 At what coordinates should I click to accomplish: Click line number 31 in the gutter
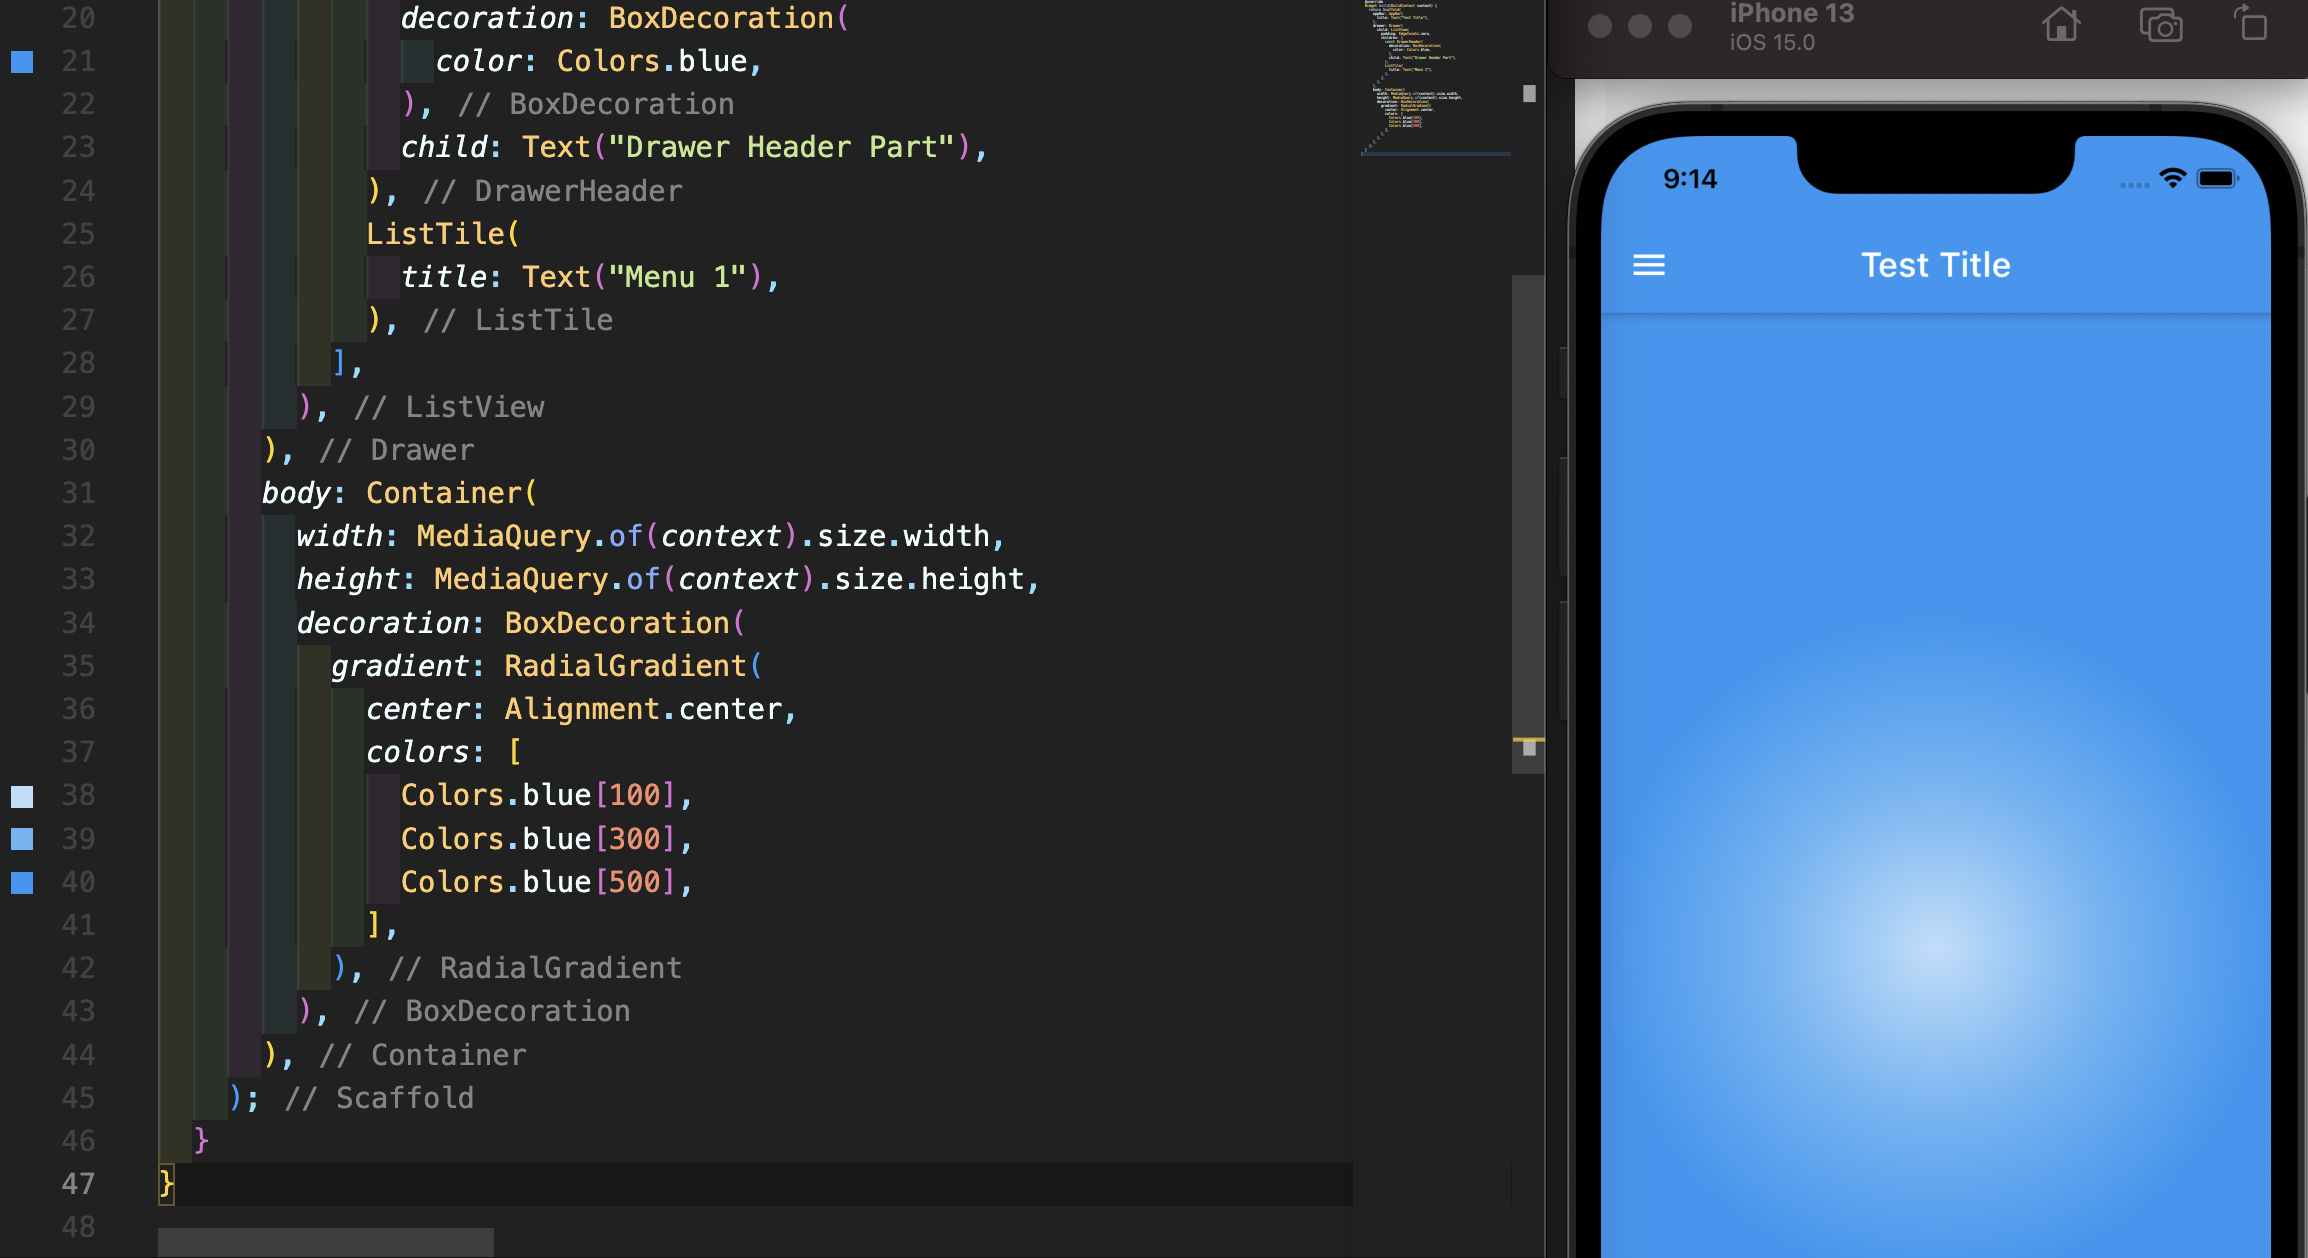[x=78, y=493]
